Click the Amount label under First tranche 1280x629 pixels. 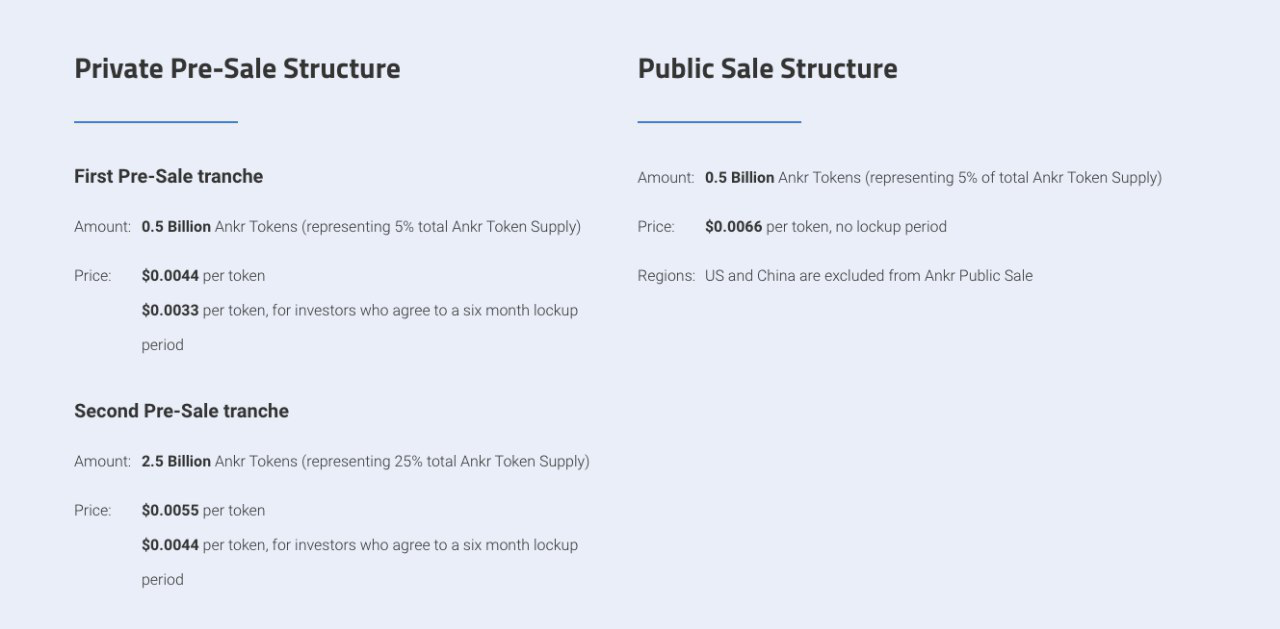tap(102, 227)
